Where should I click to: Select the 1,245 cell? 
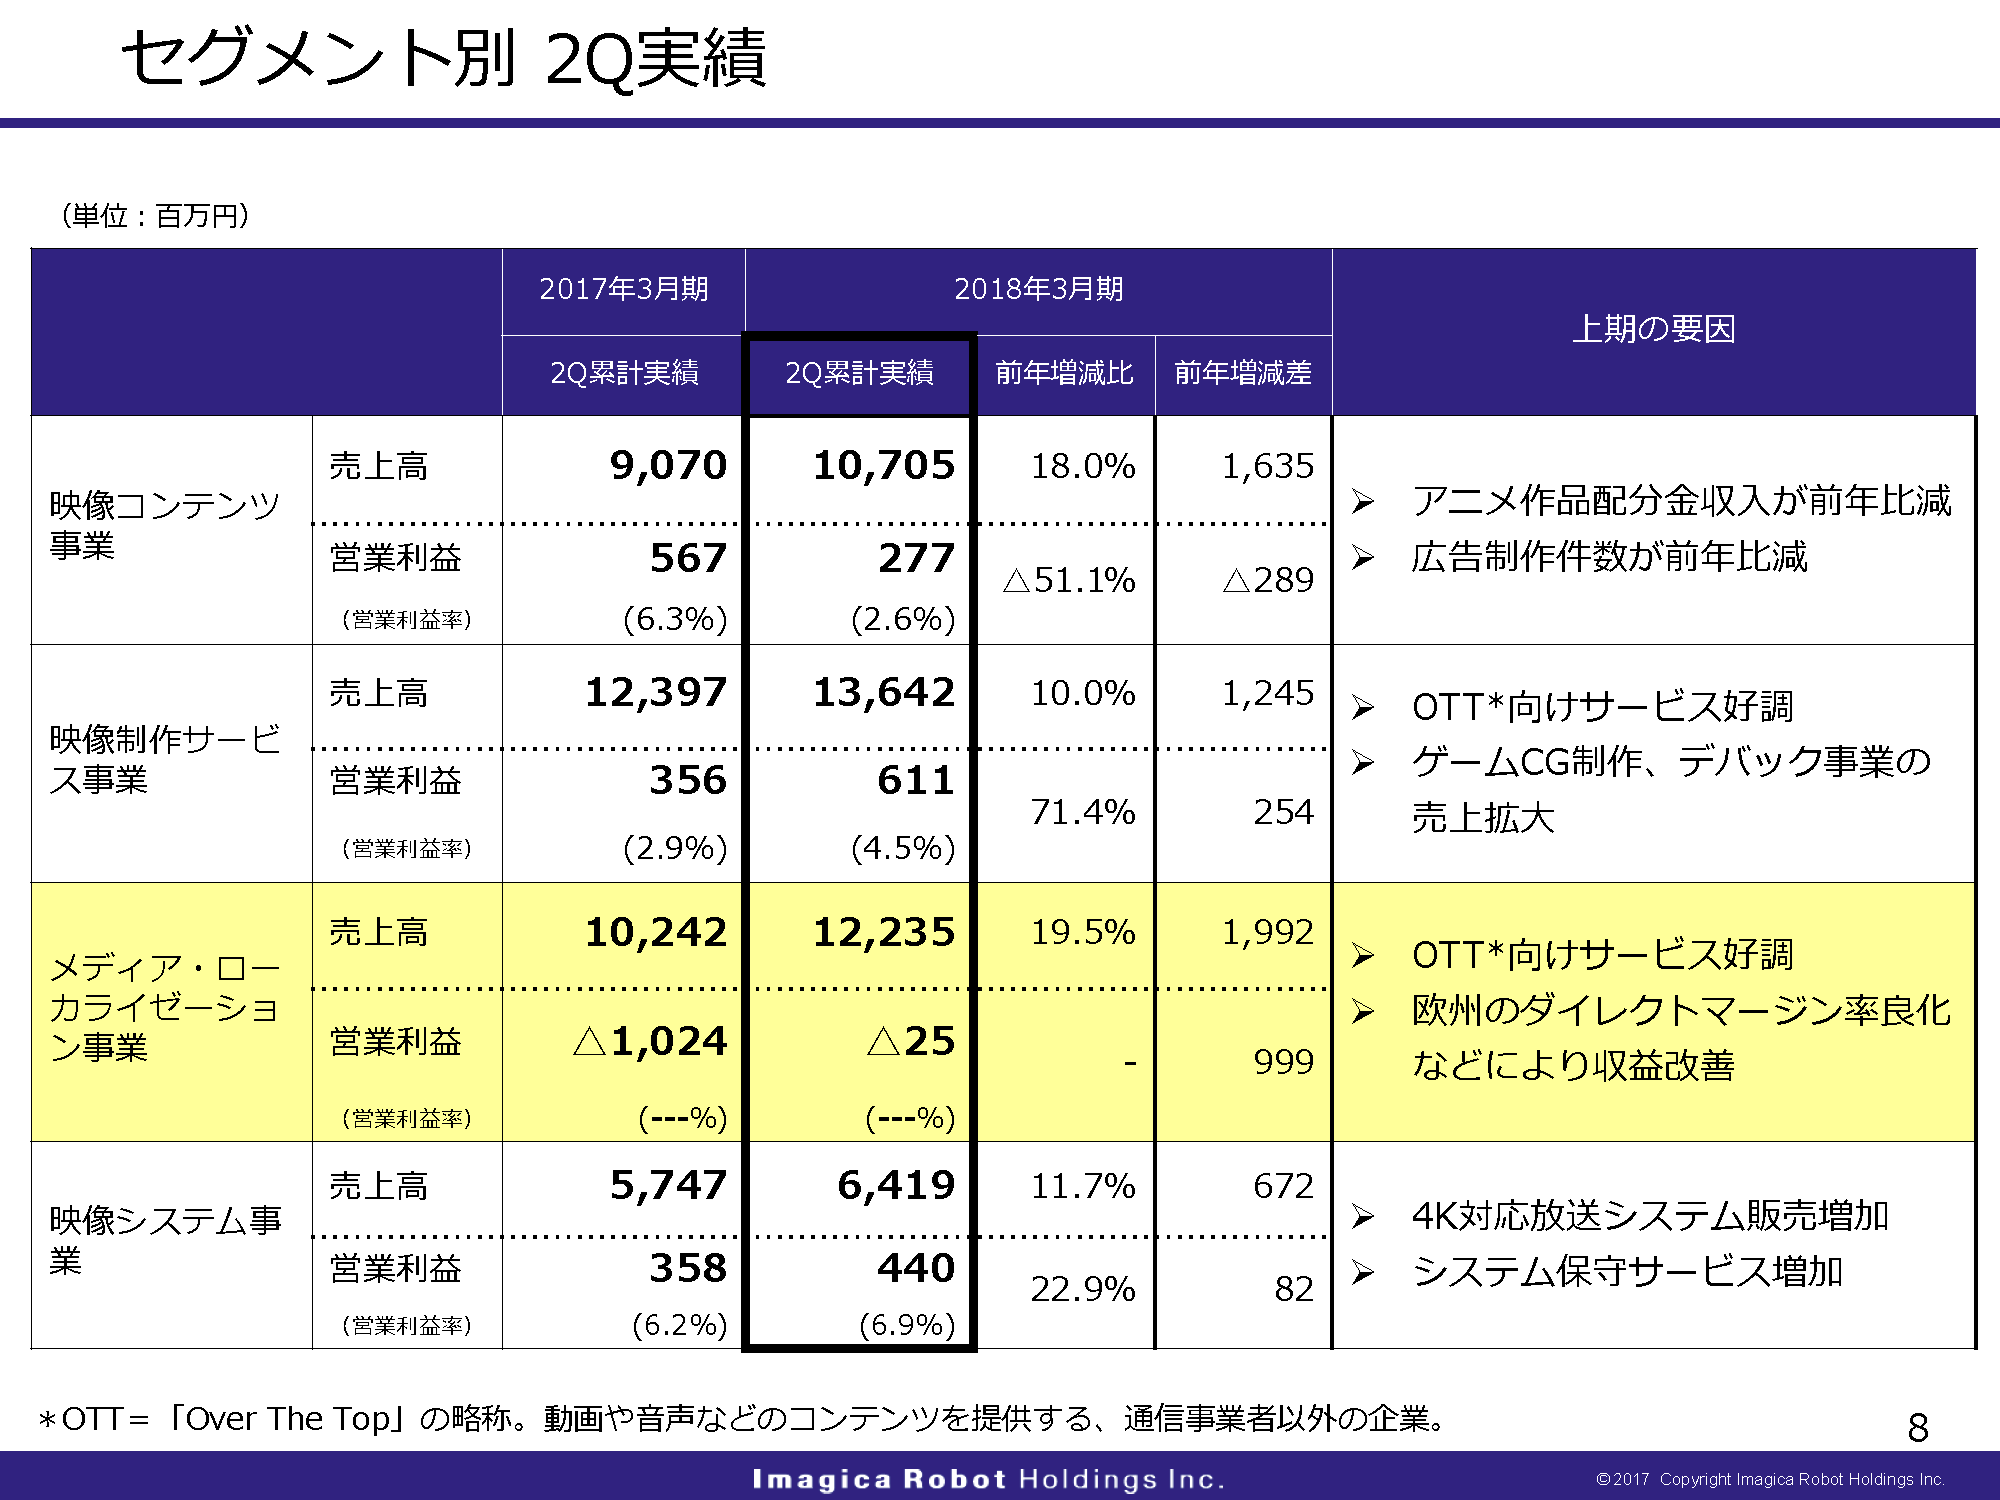[1268, 693]
